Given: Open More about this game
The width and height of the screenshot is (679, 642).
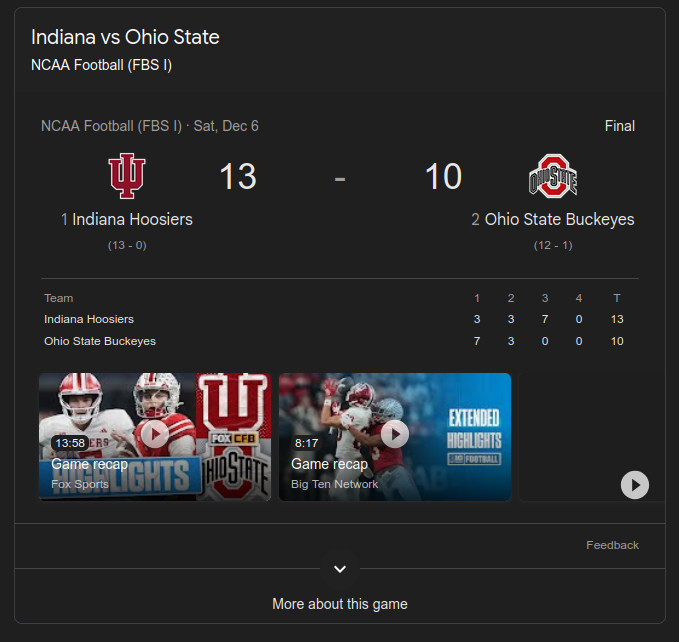Looking at the screenshot, I should [x=340, y=604].
